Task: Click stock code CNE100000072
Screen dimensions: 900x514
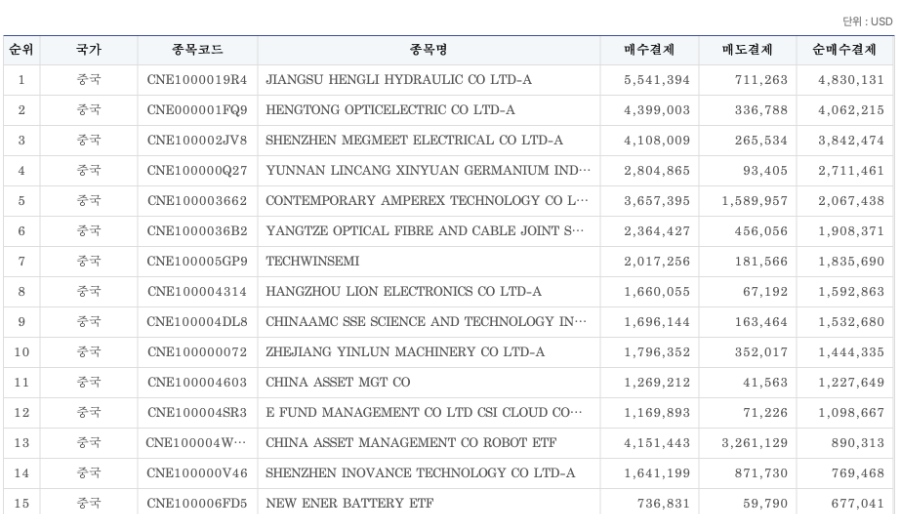Action: pyautogui.click(x=197, y=352)
